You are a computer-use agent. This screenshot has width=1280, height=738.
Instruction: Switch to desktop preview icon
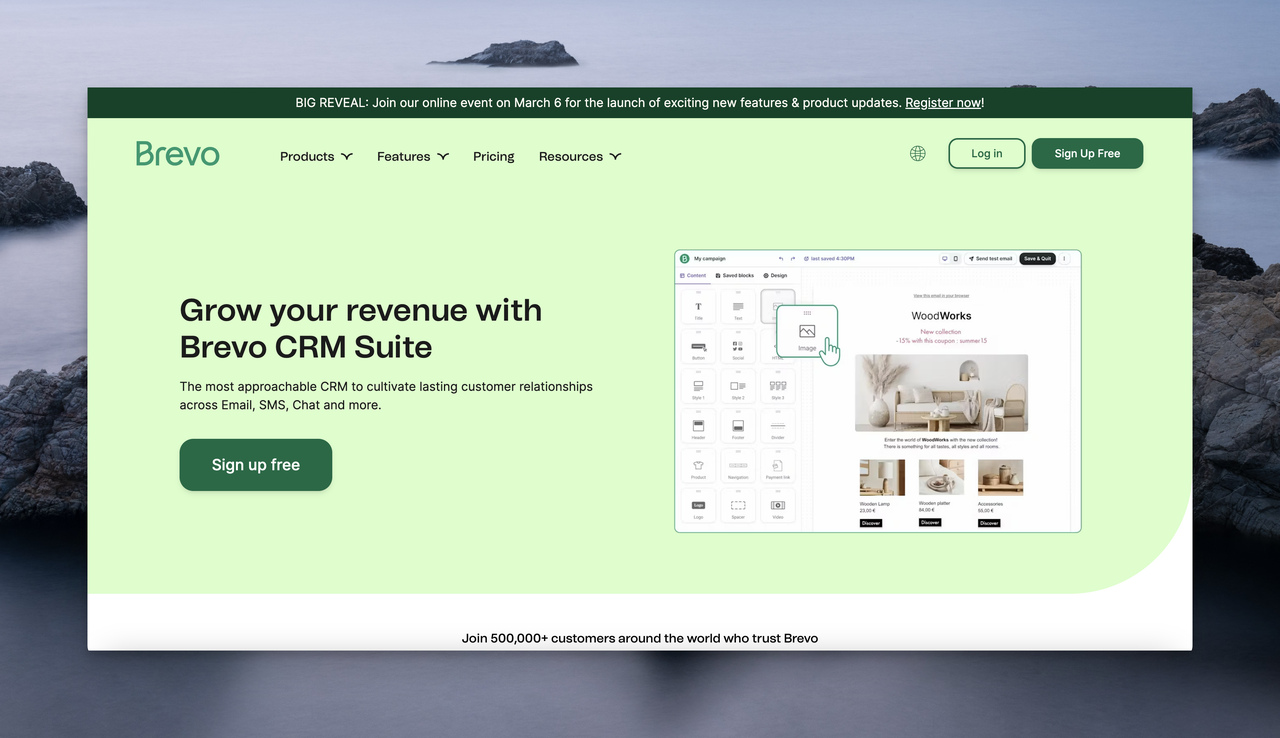pyautogui.click(x=945, y=258)
